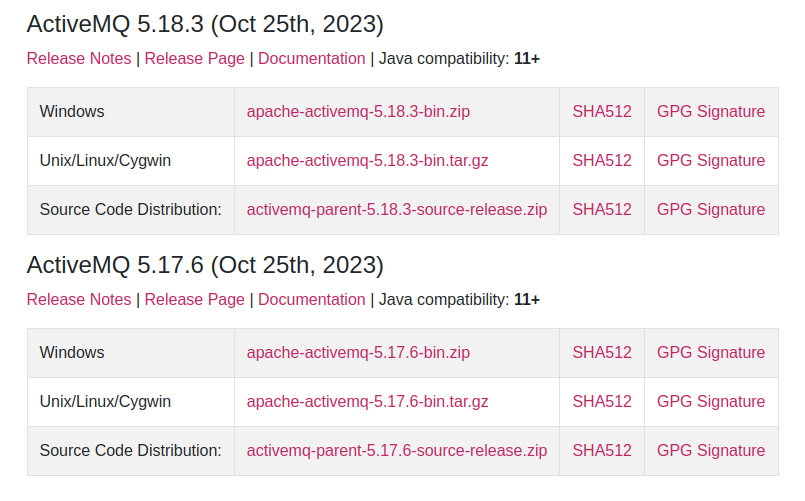805x501 pixels.
Task: Download apache-activemq-5.18.3-bin.zip
Action: point(358,111)
